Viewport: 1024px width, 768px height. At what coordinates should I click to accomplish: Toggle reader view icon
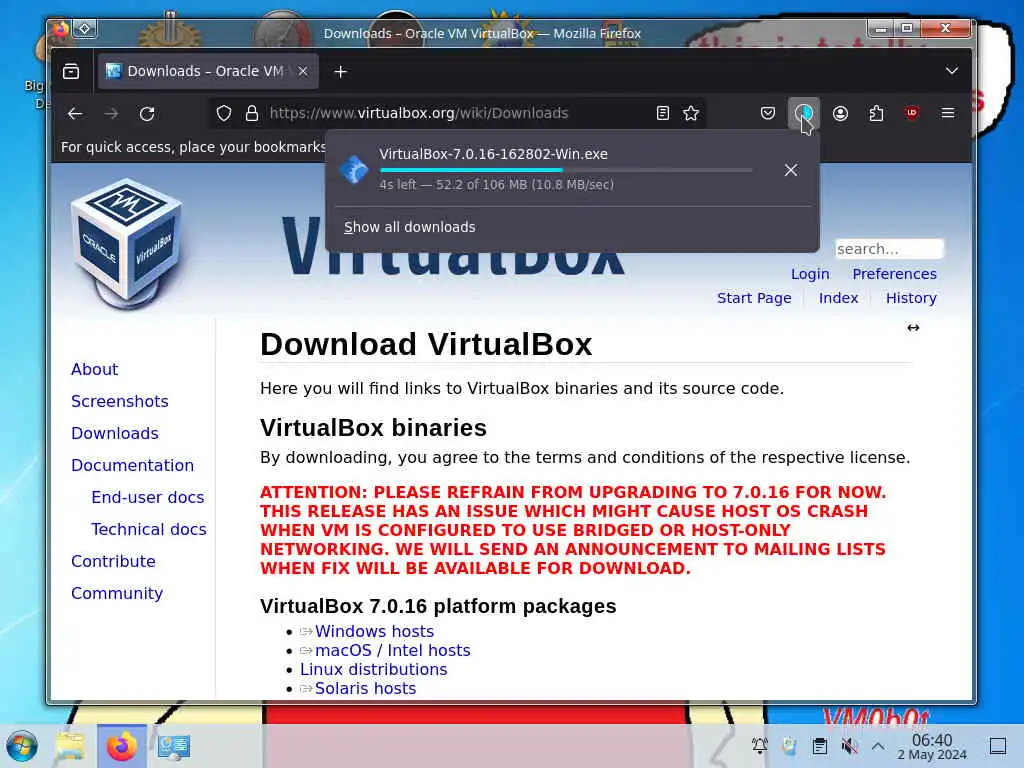(x=663, y=114)
